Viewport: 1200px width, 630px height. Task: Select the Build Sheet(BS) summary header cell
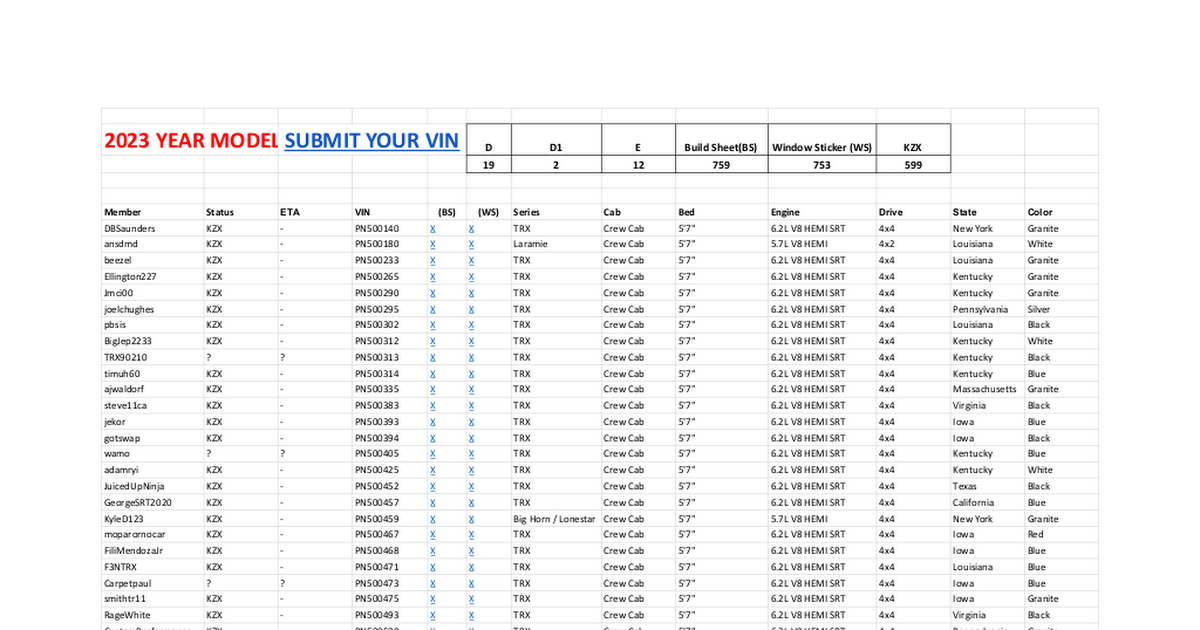pyautogui.click(x=721, y=148)
